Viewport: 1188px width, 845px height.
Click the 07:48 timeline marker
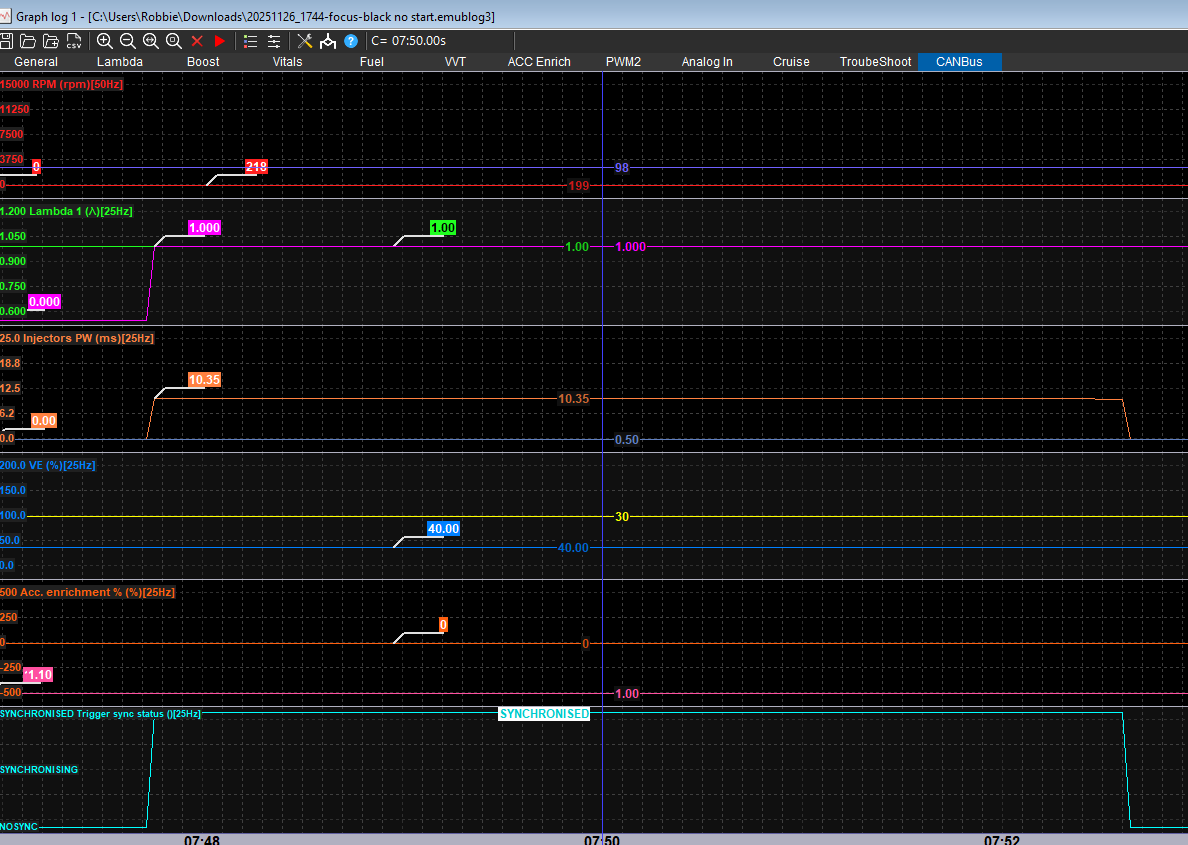pyautogui.click(x=202, y=839)
